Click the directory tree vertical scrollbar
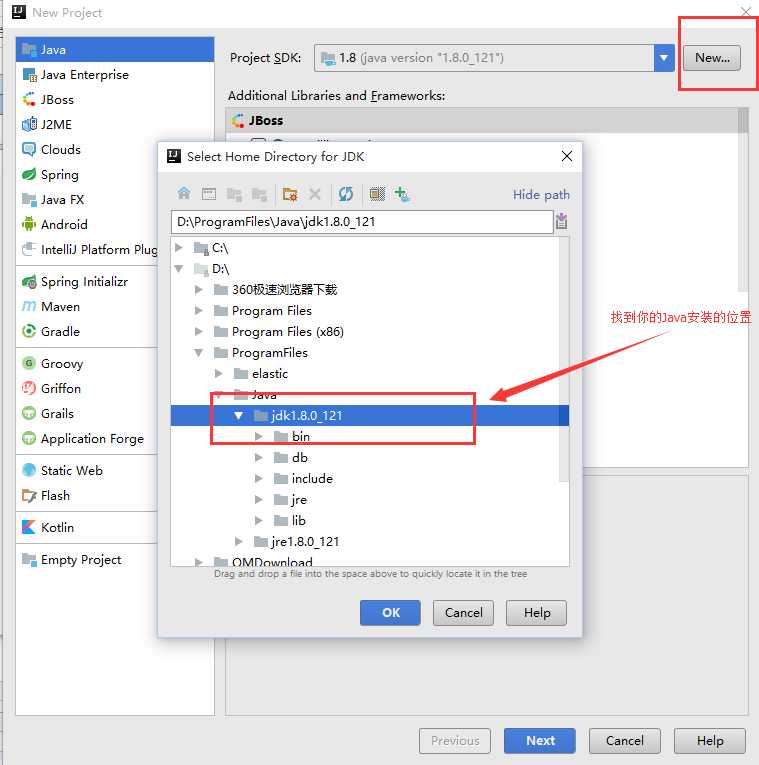 click(563, 360)
